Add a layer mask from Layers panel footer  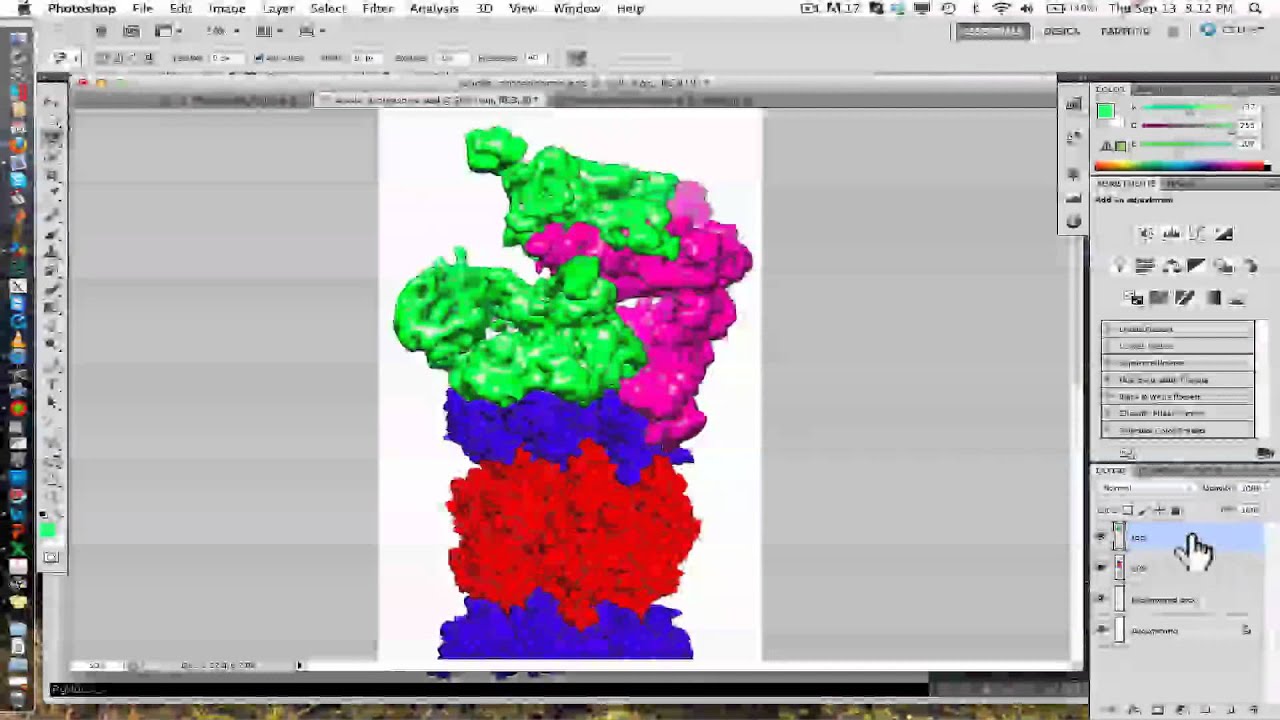coord(1157,709)
